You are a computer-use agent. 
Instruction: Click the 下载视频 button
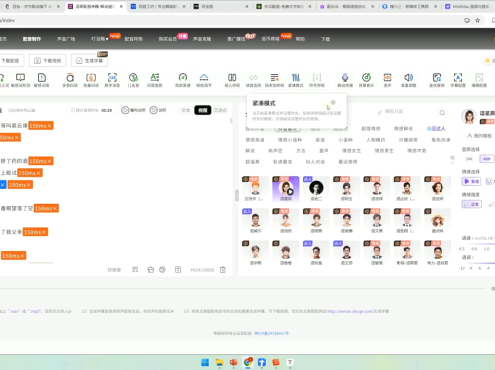[48, 61]
